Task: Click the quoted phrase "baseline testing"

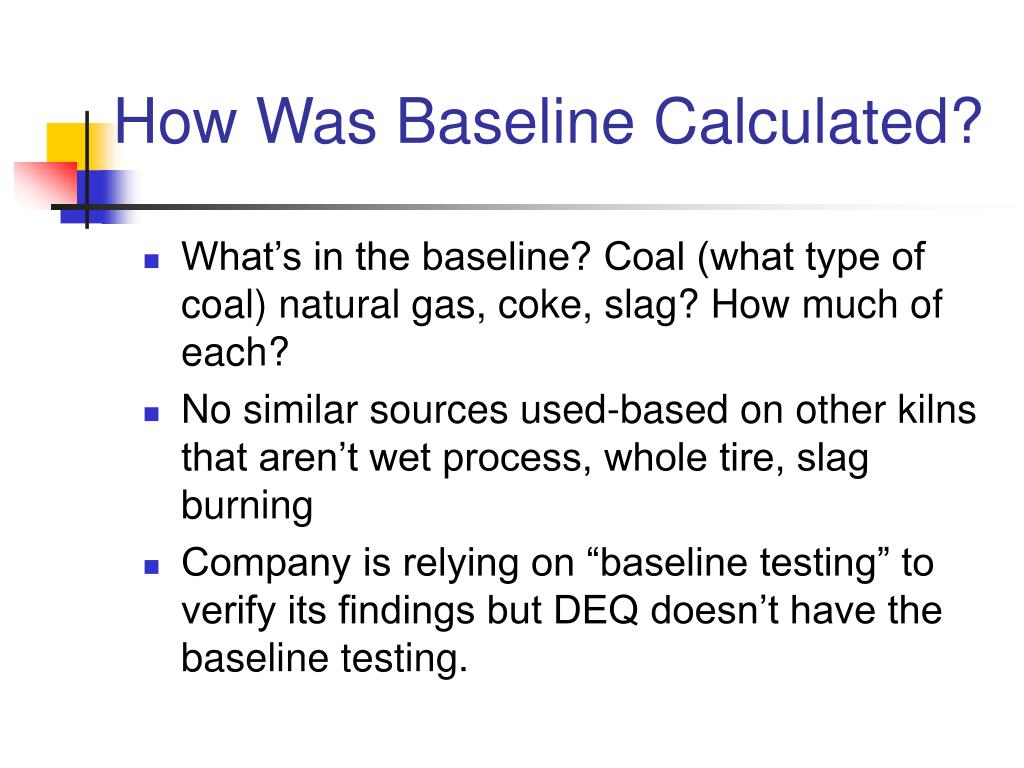Action: point(738,562)
